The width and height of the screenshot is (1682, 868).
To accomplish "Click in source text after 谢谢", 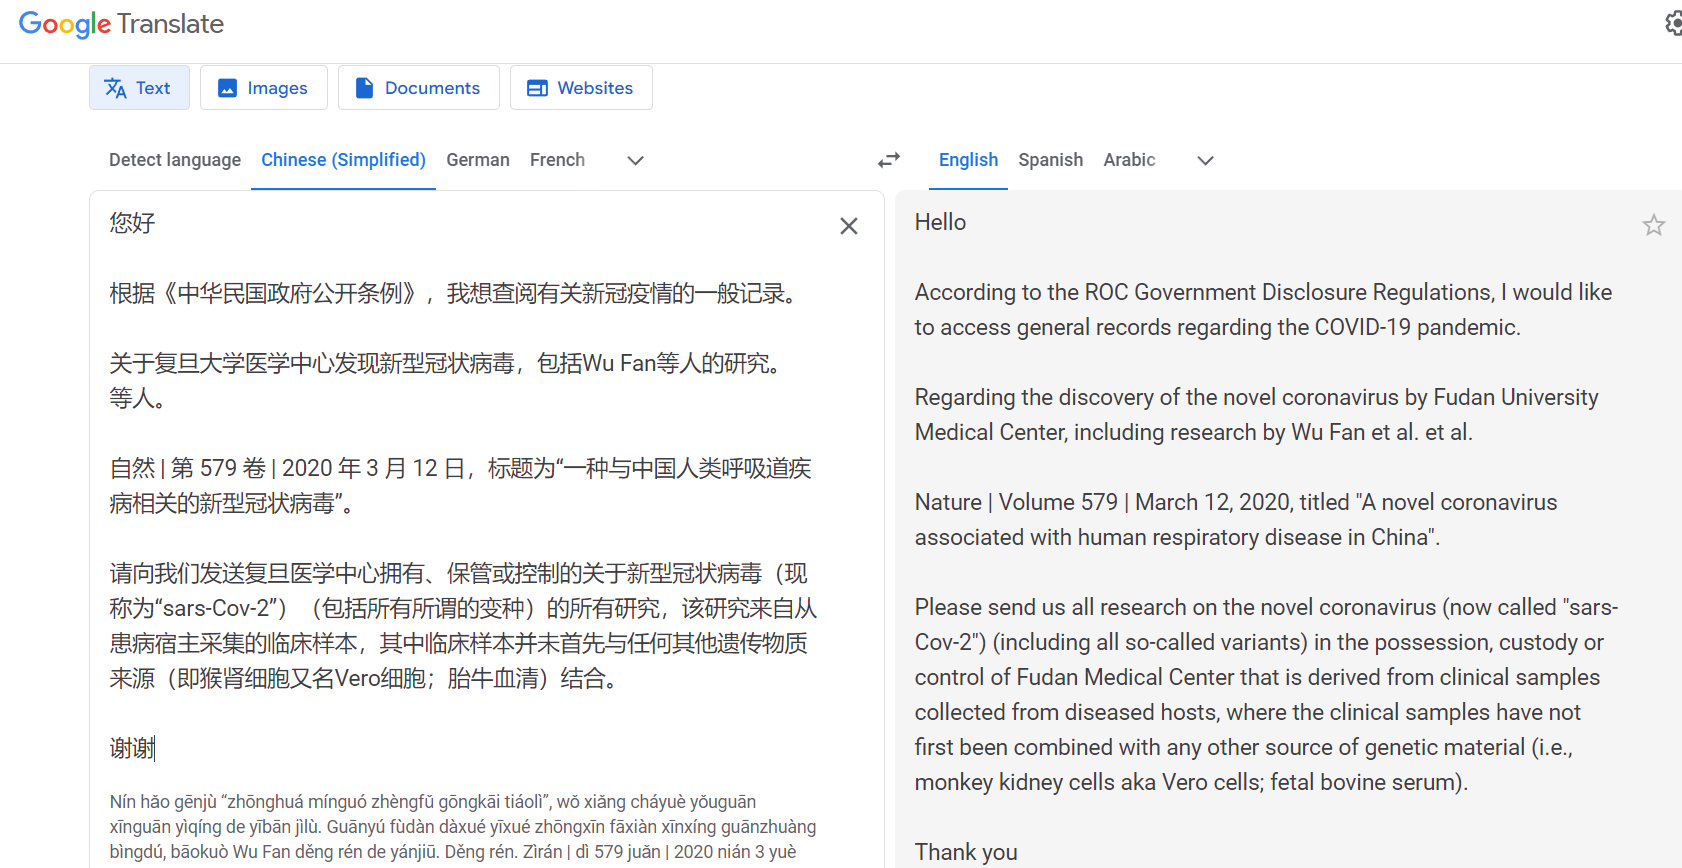I will click(156, 748).
